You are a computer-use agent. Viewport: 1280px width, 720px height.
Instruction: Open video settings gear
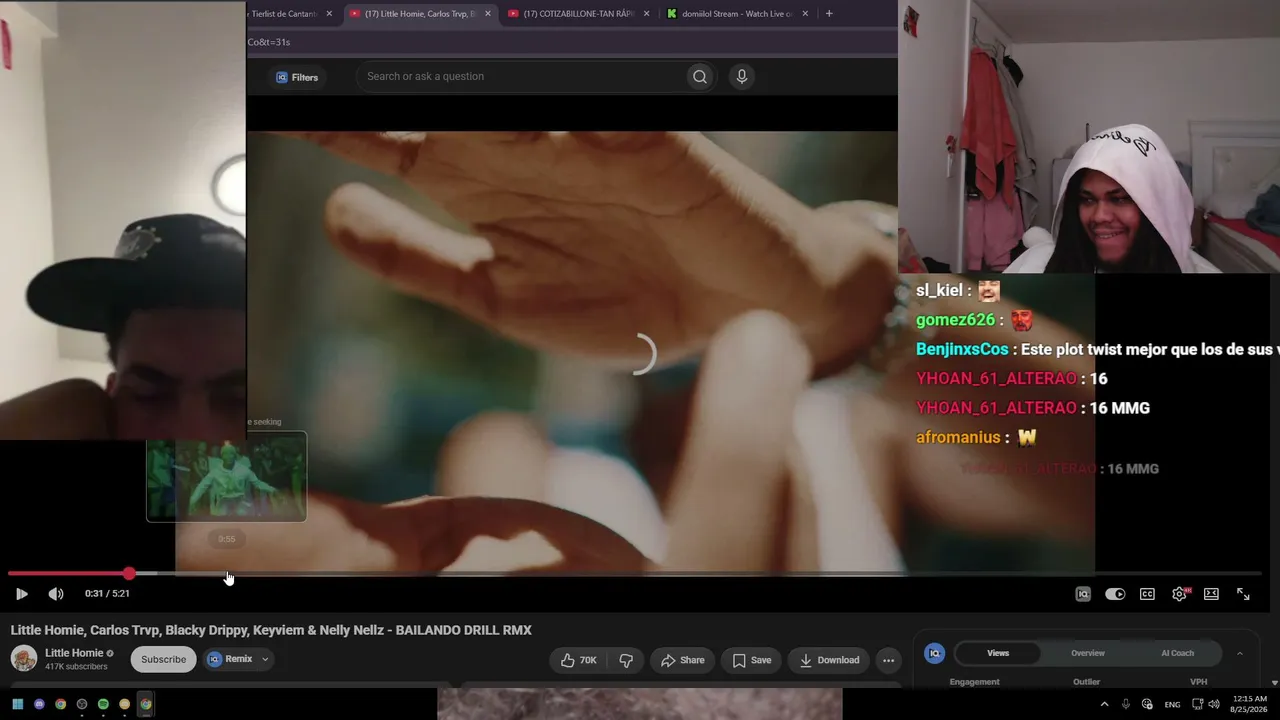tap(1180, 594)
